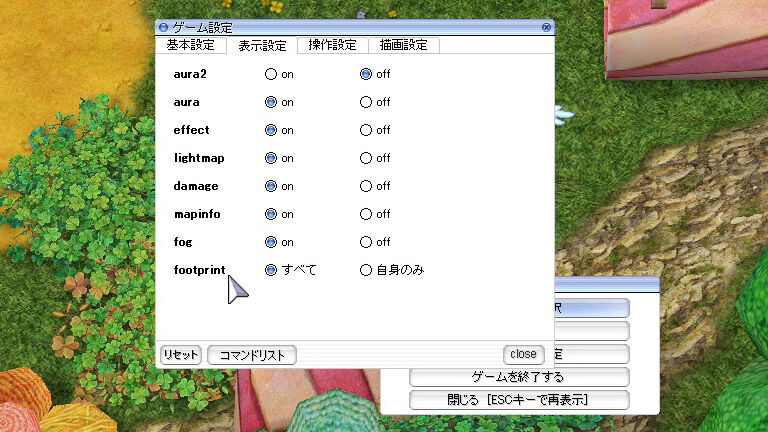768x432 pixels.
Task: Click the lightmap label
Action: click(199, 158)
